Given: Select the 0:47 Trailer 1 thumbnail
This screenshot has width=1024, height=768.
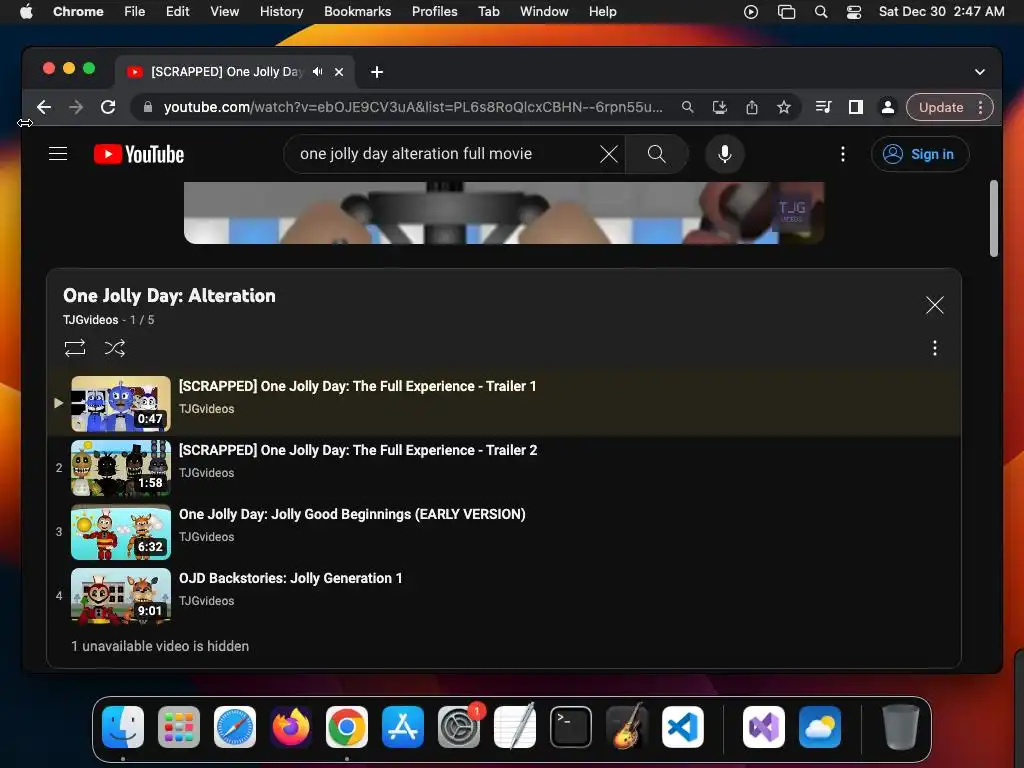Looking at the screenshot, I should (121, 404).
